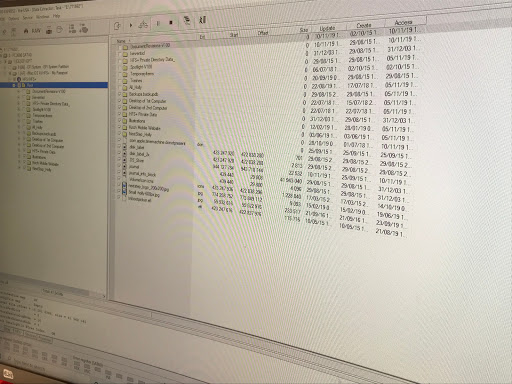
Task: Click the balance-scale icon in the toolbar
Action: pyautogui.click(x=143, y=24)
